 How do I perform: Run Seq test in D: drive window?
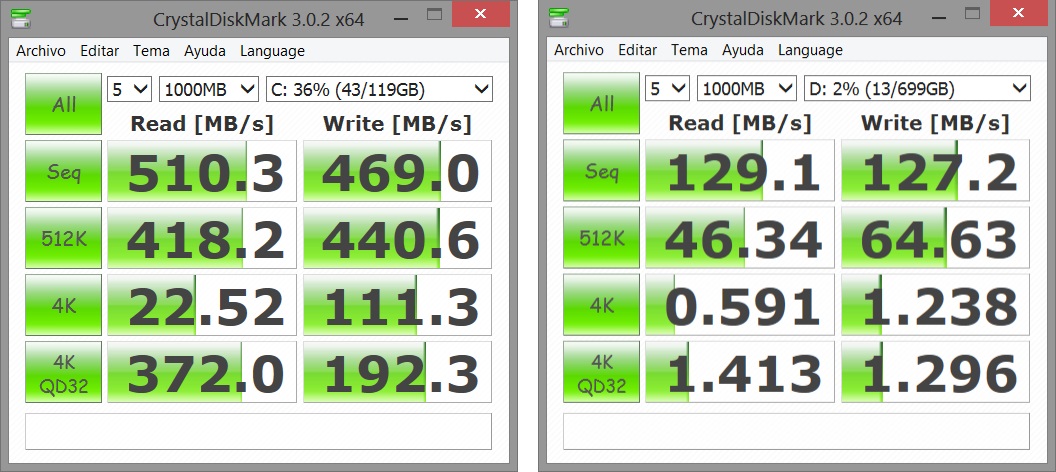point(601,170)
